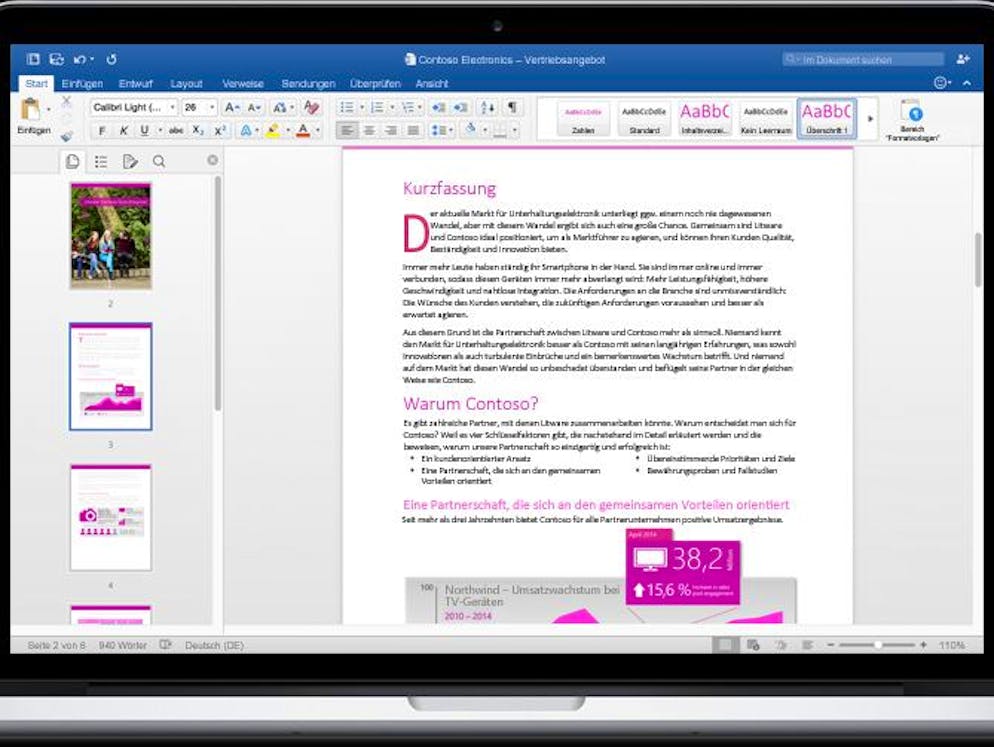Open the Einfügen ribbon tab

[82, 84]
